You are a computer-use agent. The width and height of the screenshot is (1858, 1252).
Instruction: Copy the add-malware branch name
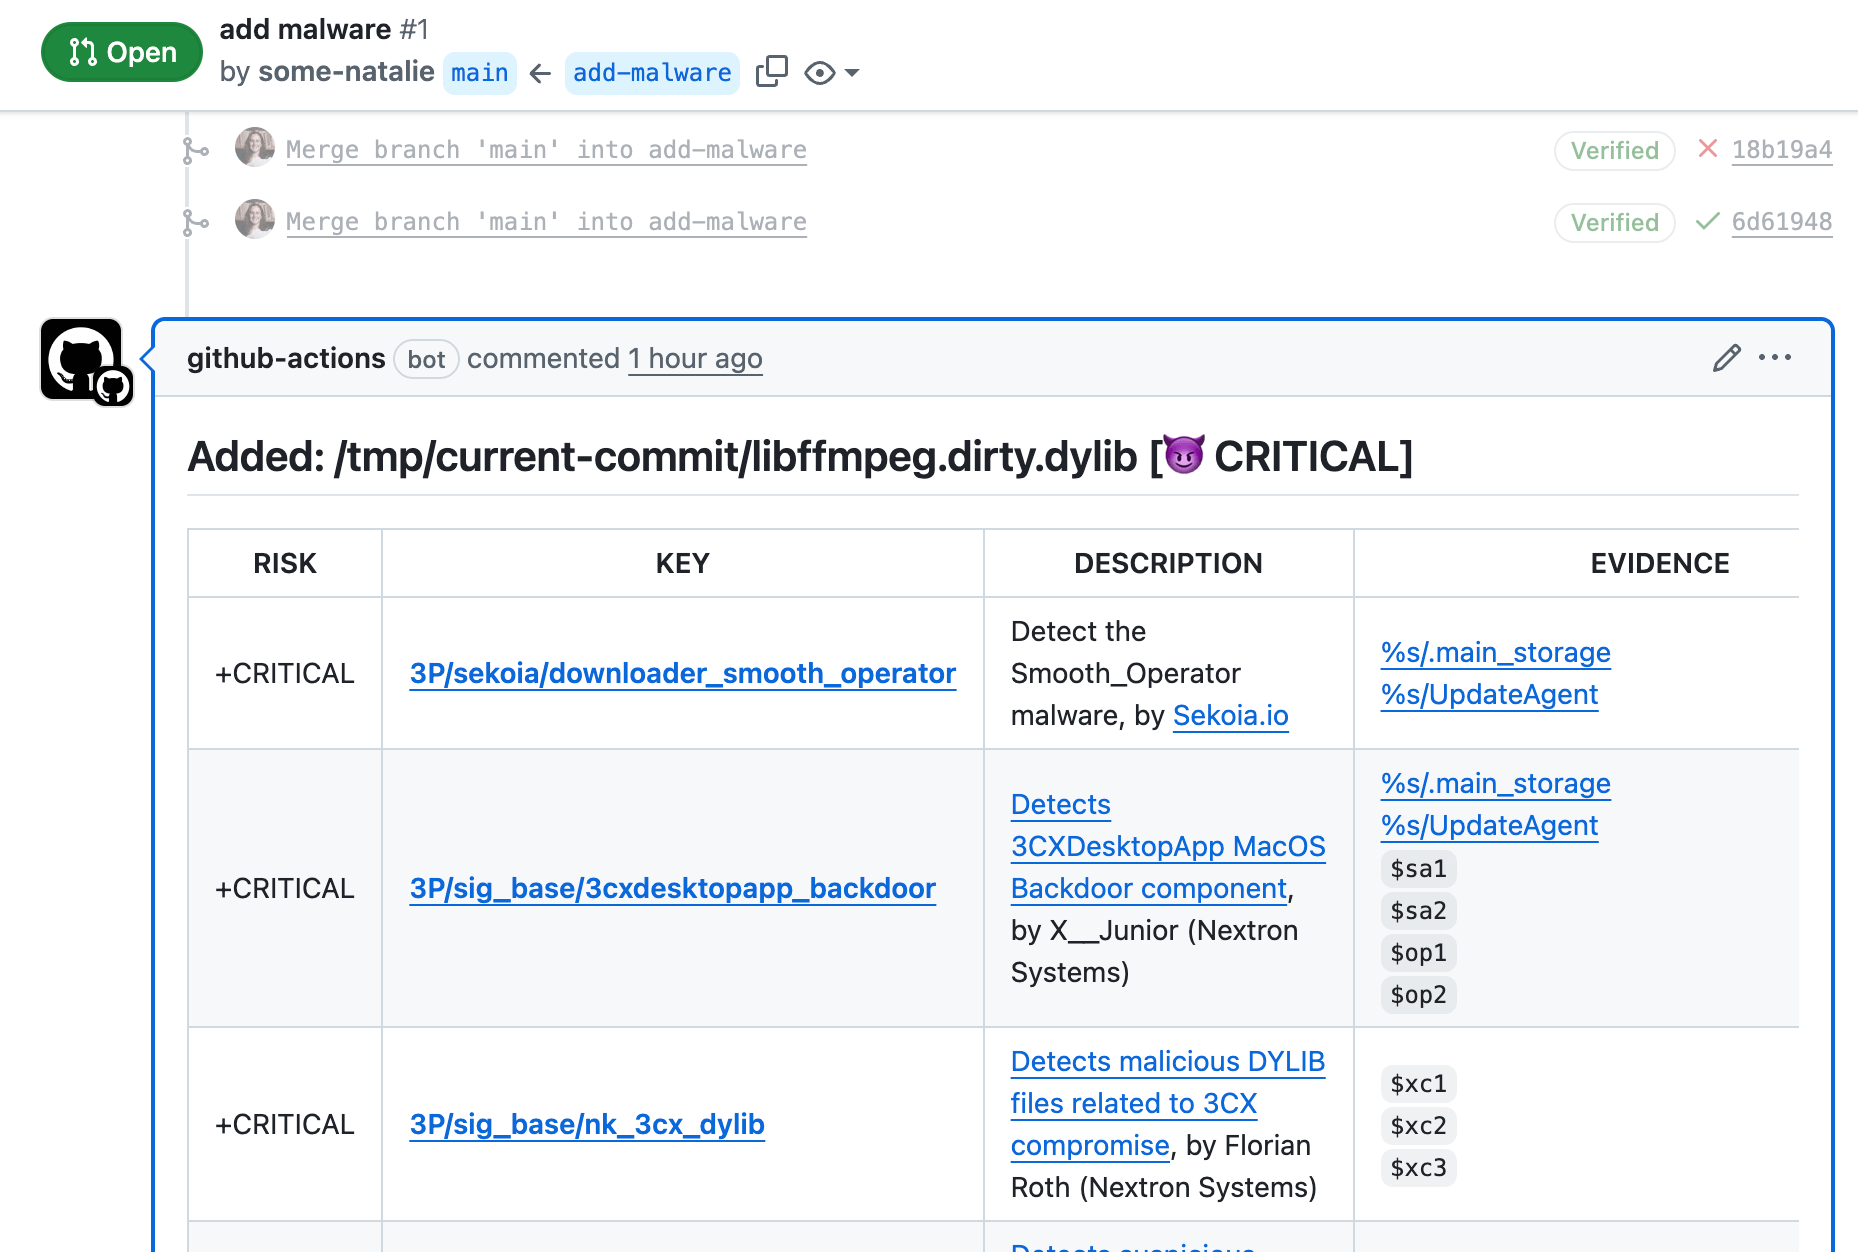point(771,72)
